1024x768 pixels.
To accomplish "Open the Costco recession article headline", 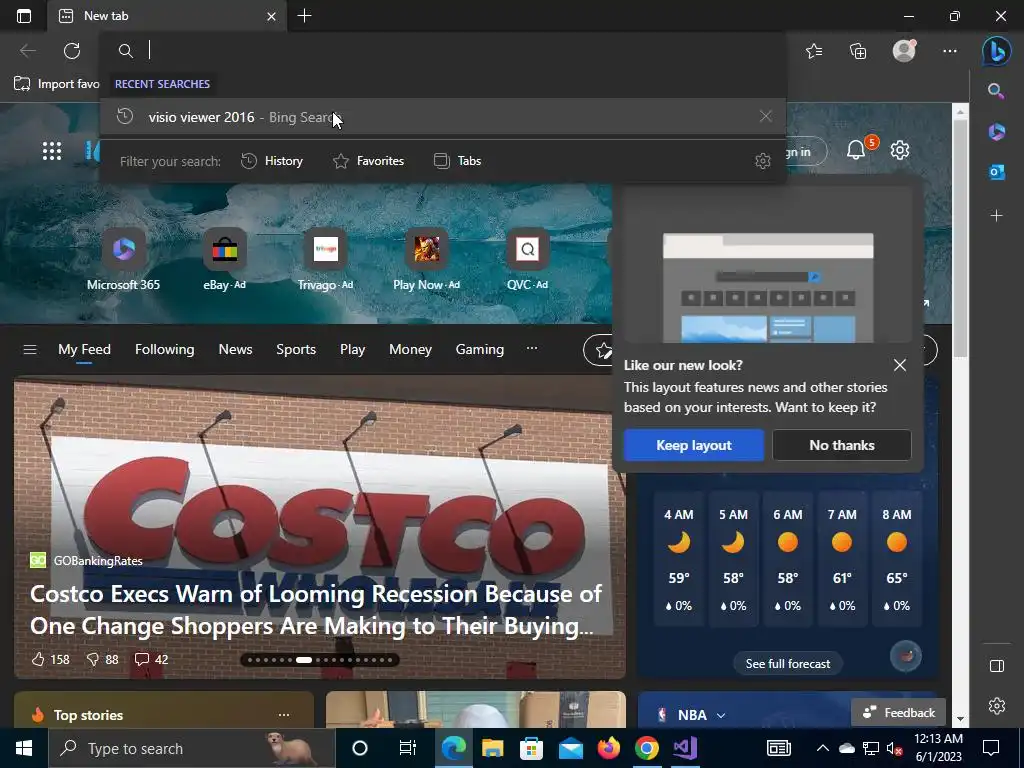I will pos(316,610).
